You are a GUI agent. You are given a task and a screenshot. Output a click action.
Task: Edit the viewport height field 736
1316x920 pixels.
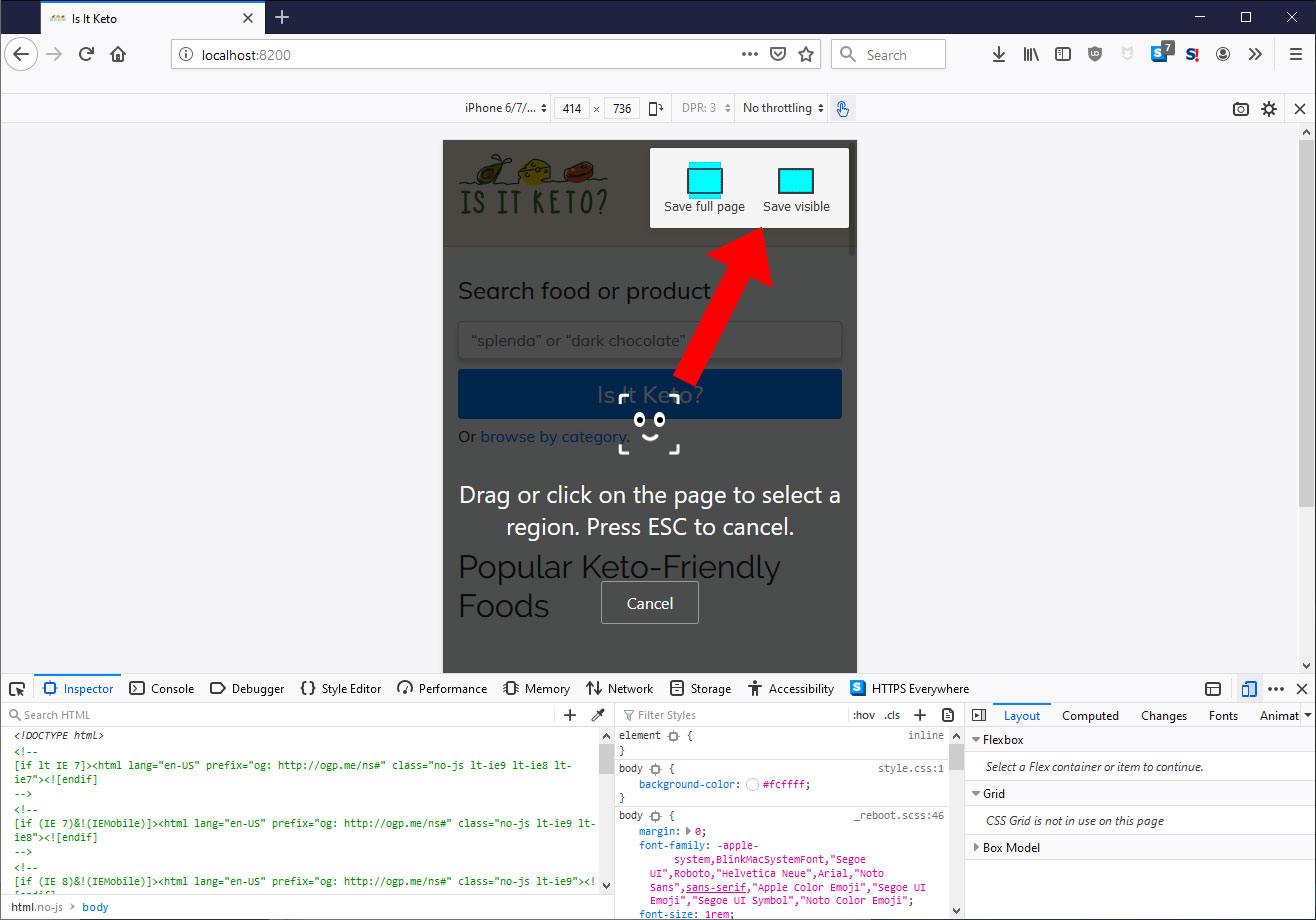(x=622, y=109)
